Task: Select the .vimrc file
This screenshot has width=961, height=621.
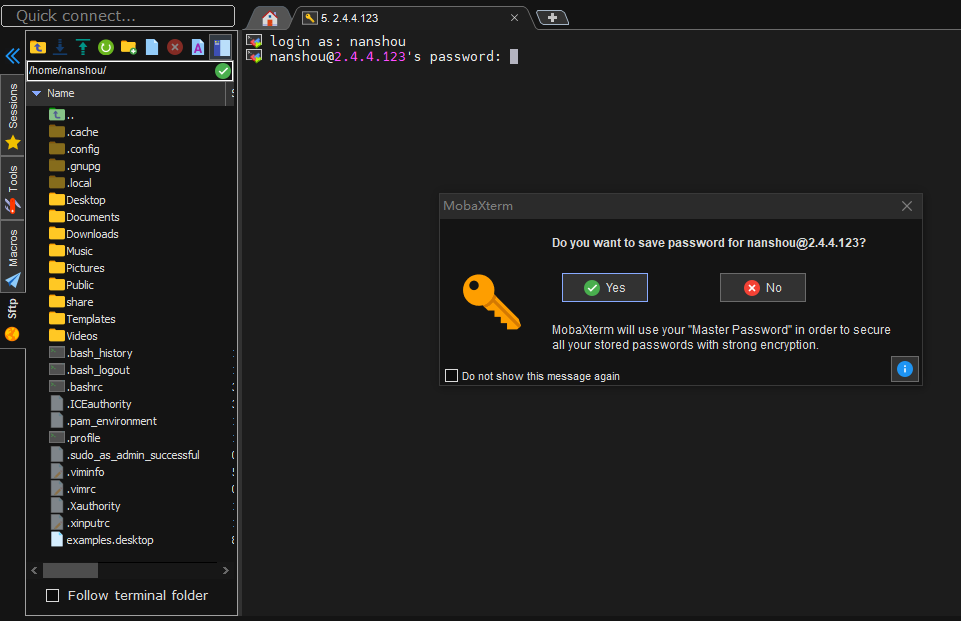Action: 73,489
